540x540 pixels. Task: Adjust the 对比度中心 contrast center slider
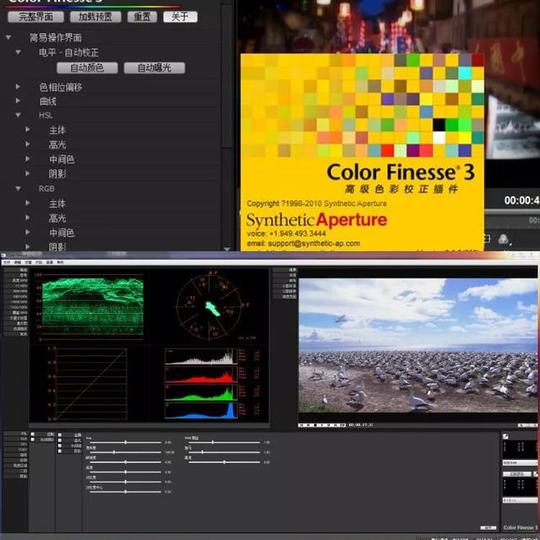point(126,492)
